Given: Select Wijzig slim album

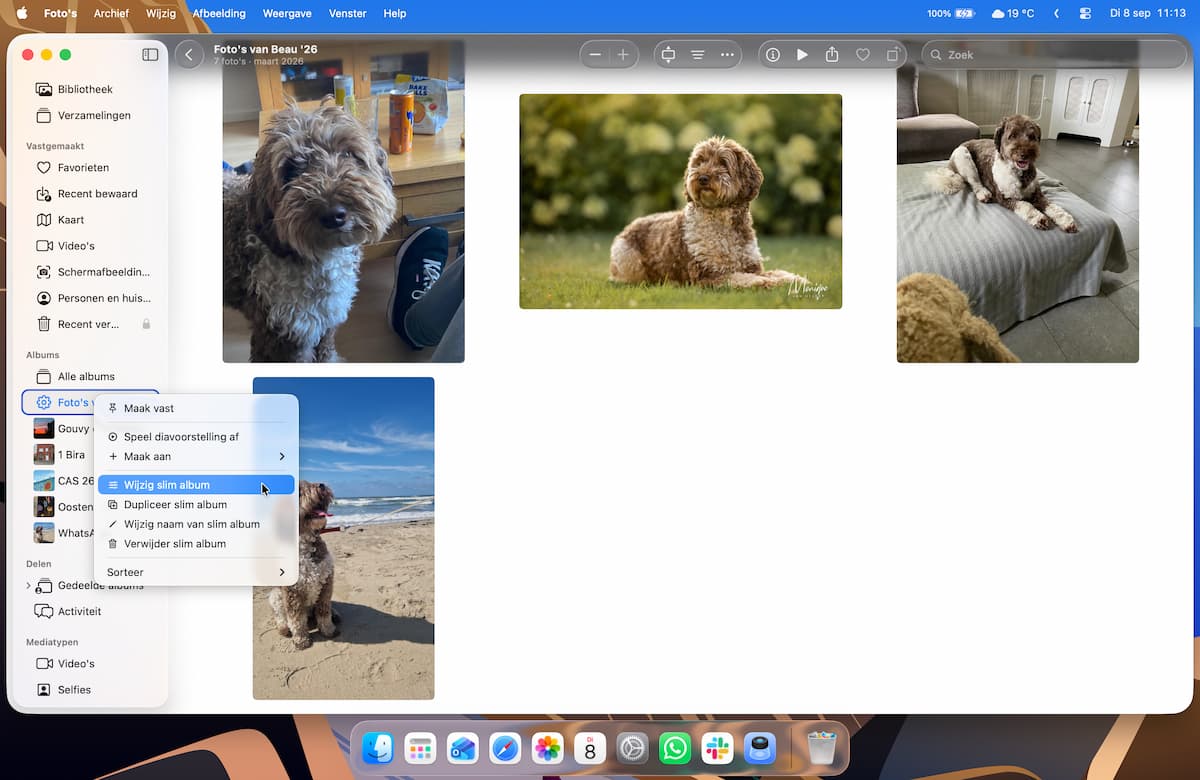Looking at the screenshot, I should click(x=196, y=485).
